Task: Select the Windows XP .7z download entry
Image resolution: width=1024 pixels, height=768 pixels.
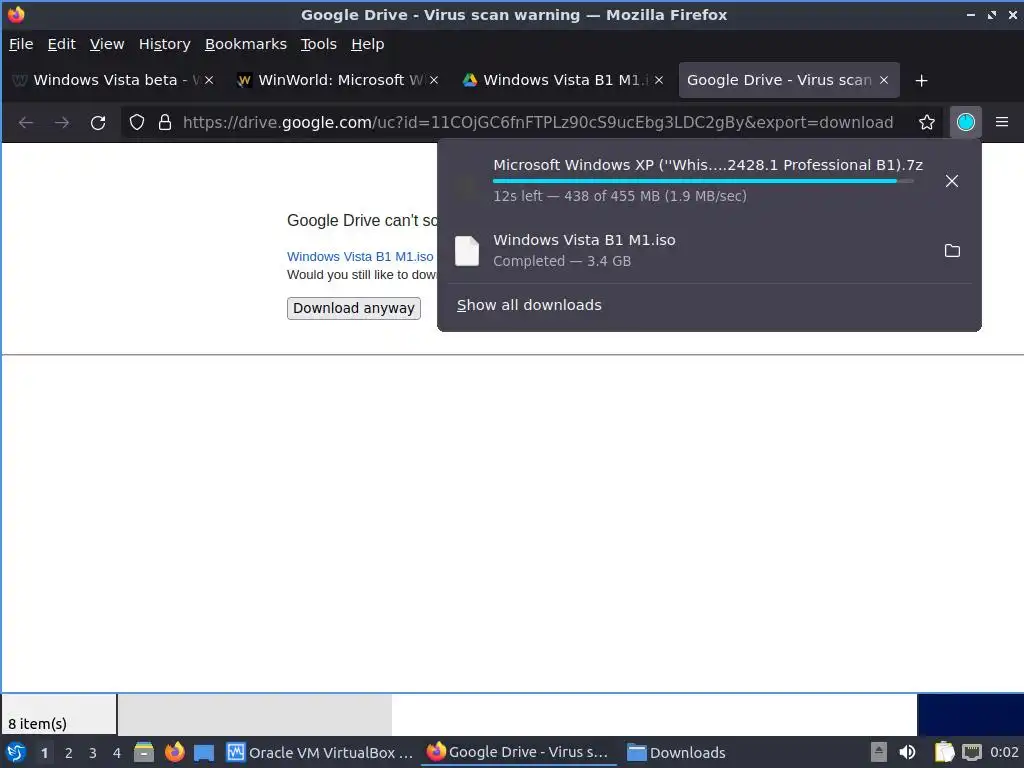Action: 709,180
